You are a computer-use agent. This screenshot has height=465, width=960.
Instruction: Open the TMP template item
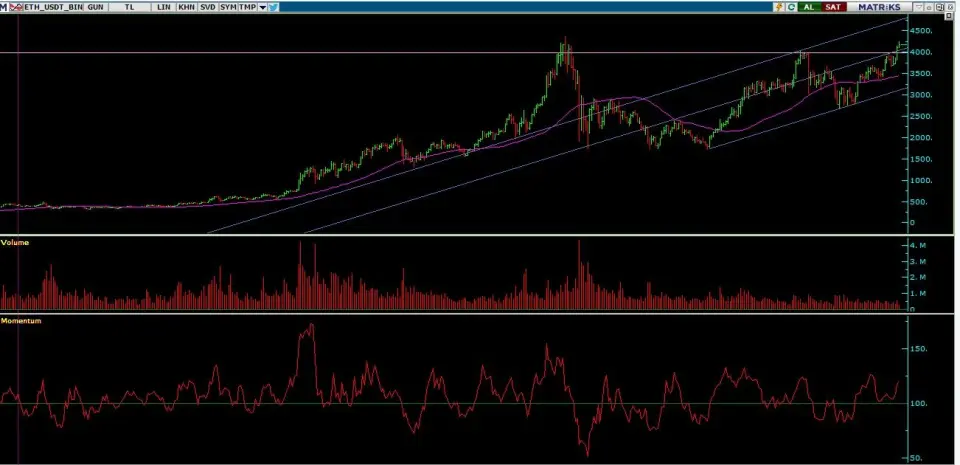(247, 6)
